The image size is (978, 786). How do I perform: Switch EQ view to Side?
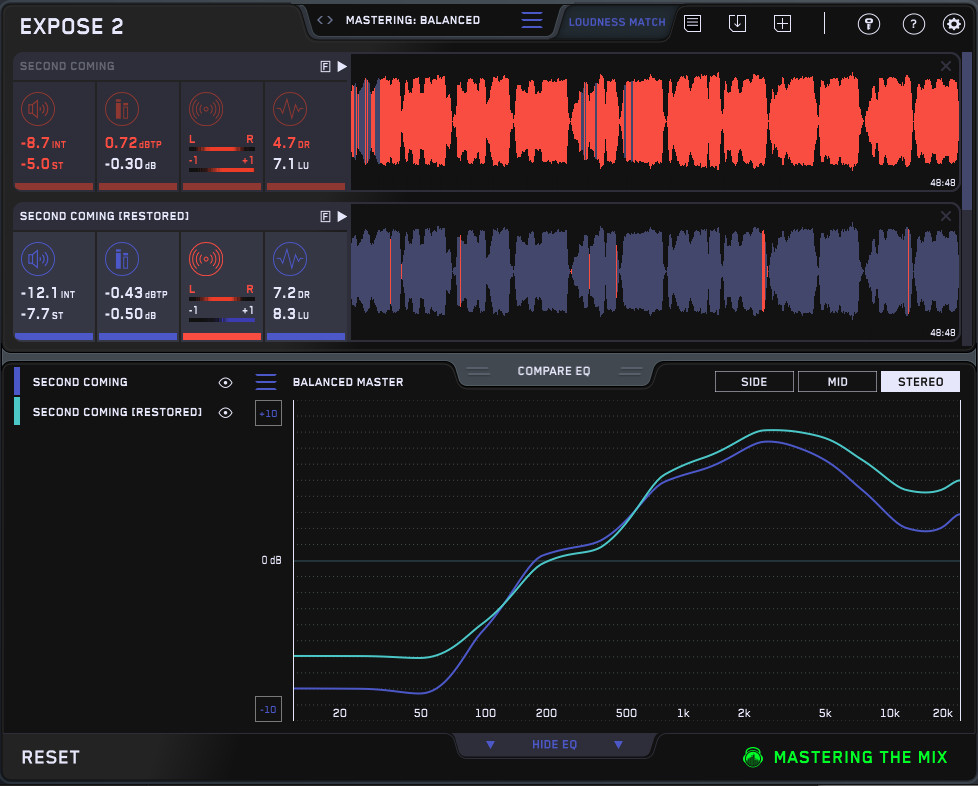pyautogui.click(x=754, y=381)
